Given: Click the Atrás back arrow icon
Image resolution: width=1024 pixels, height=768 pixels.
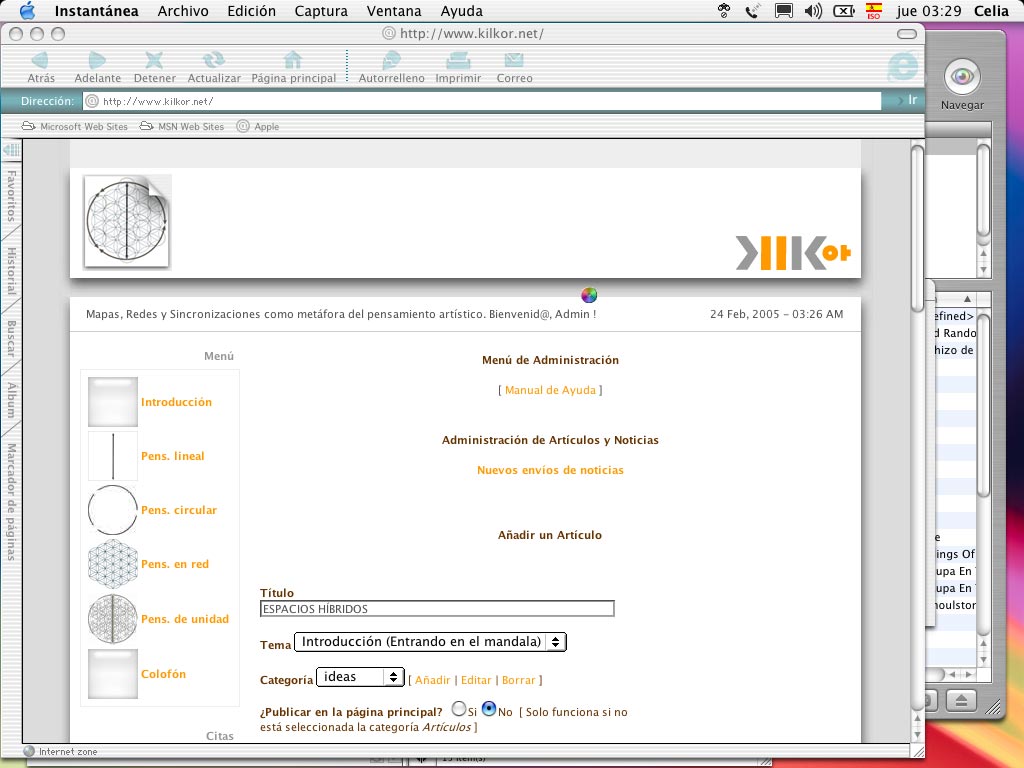Looking at the screenshot, I should click(40, 61).
